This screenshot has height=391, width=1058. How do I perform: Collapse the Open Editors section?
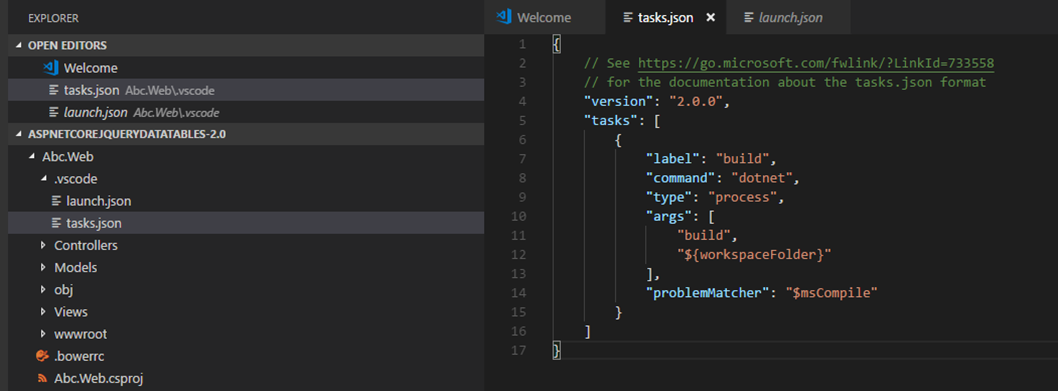[x=18, y=45]
